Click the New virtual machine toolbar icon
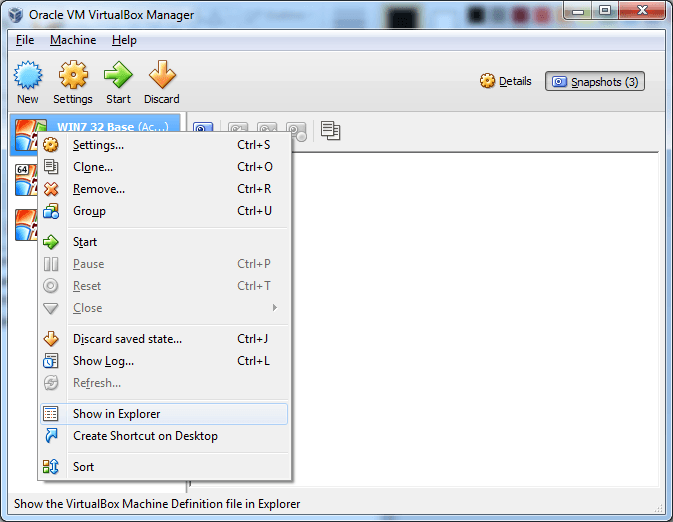The image size is (673, 522). click(28, 82)
